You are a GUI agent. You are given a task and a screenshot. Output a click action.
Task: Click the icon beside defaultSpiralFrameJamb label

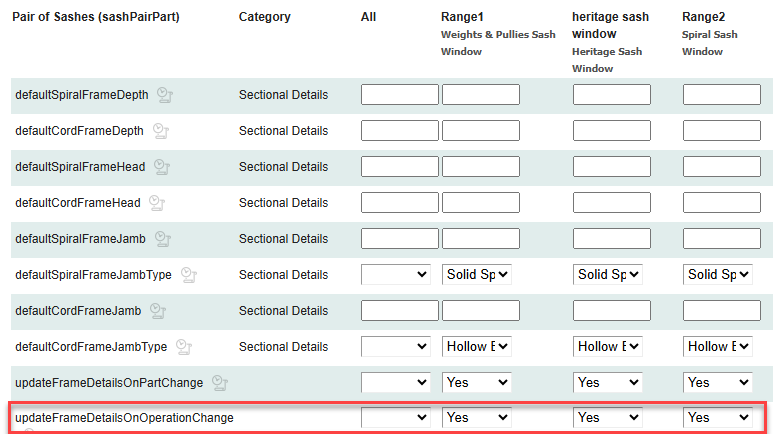coord(163,239)
